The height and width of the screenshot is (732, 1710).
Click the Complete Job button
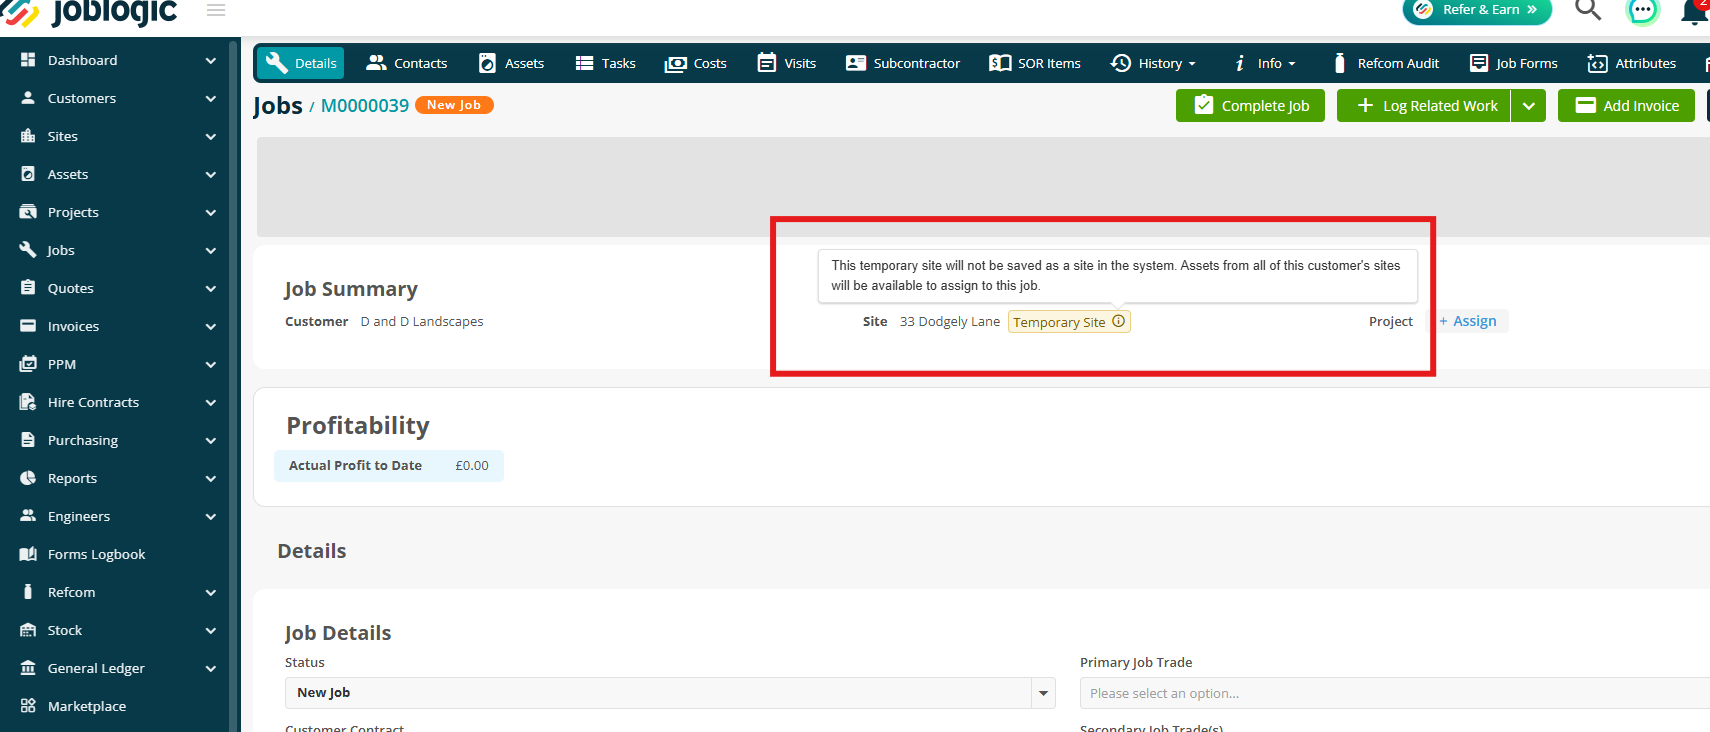pos(1250,106)
